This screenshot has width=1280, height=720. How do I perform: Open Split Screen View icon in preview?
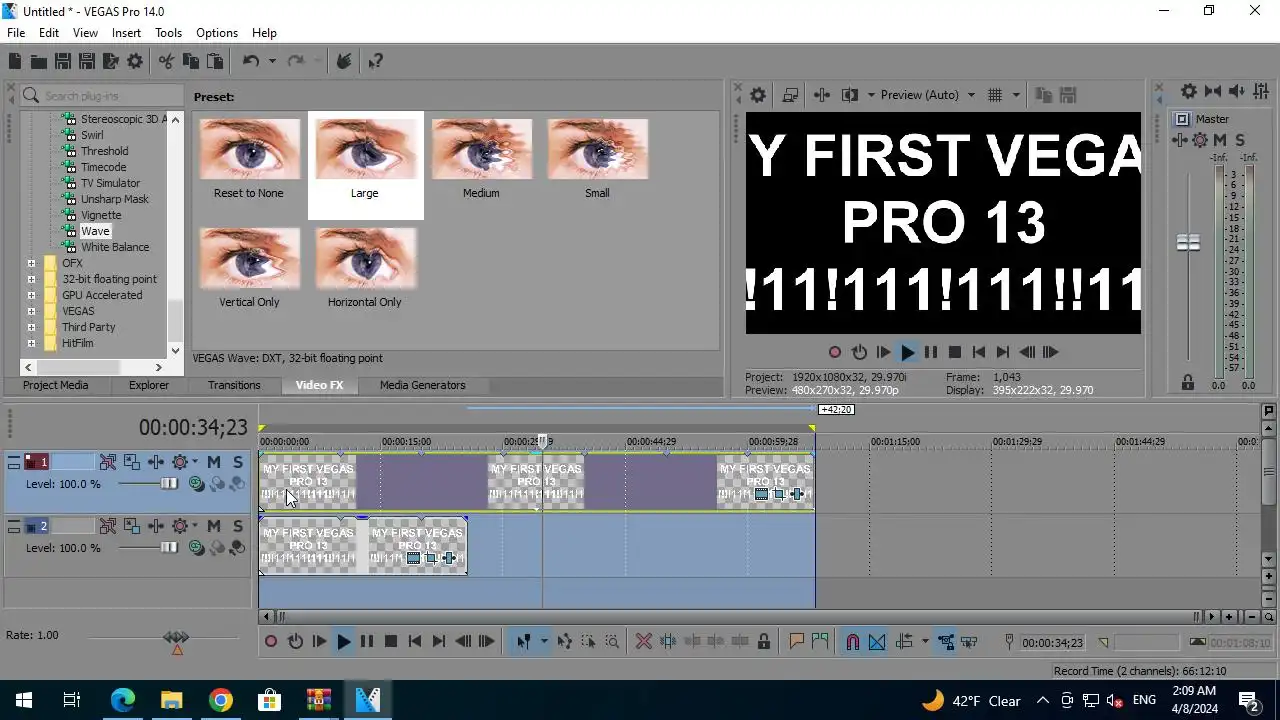(x=850, y=95)
